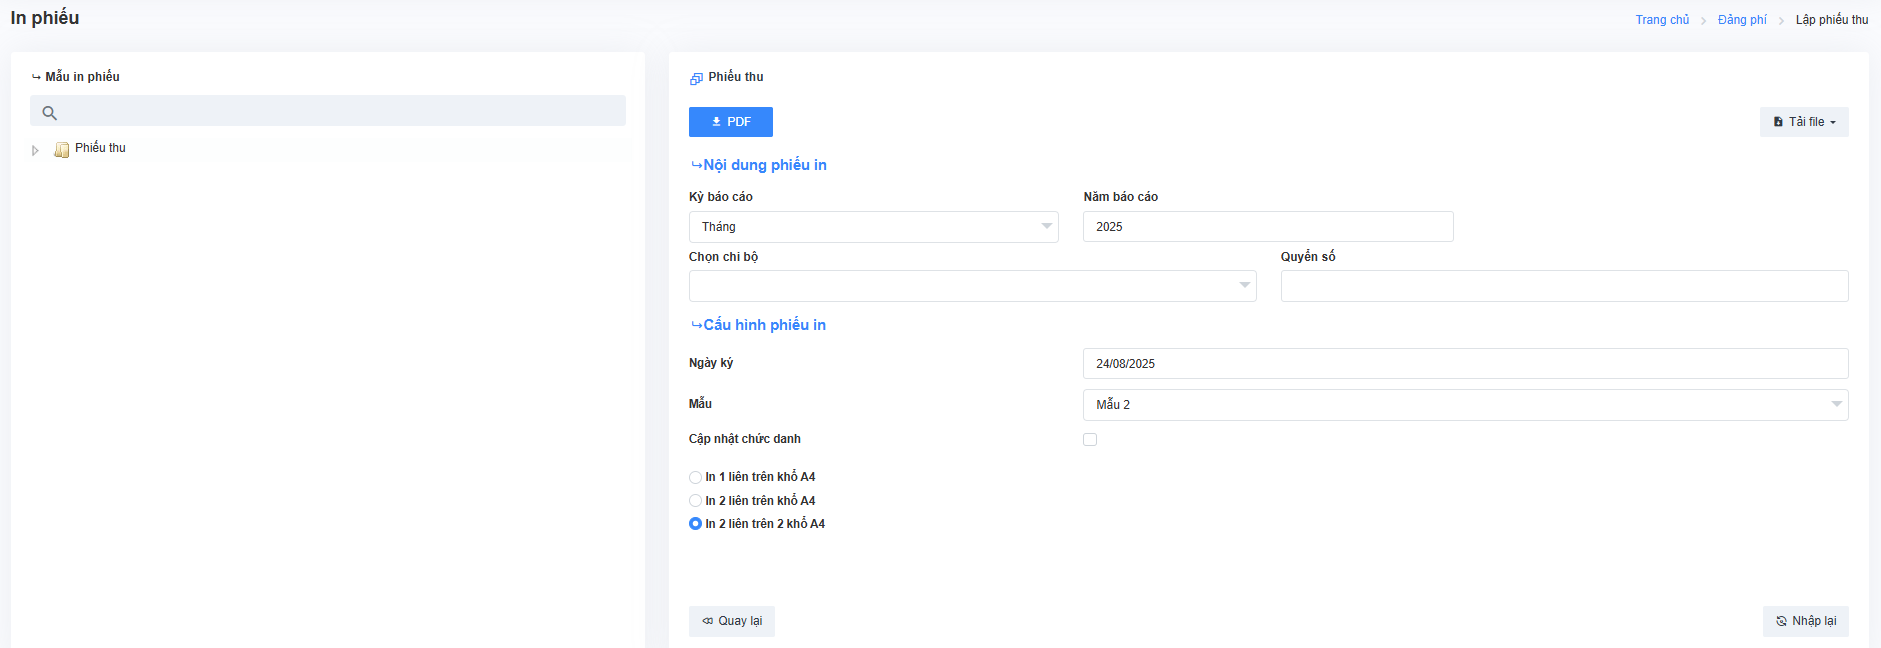Expand the Phiếu thu tree node
This screenshot has height=648, width=1881.
click(x=36, y=150)
